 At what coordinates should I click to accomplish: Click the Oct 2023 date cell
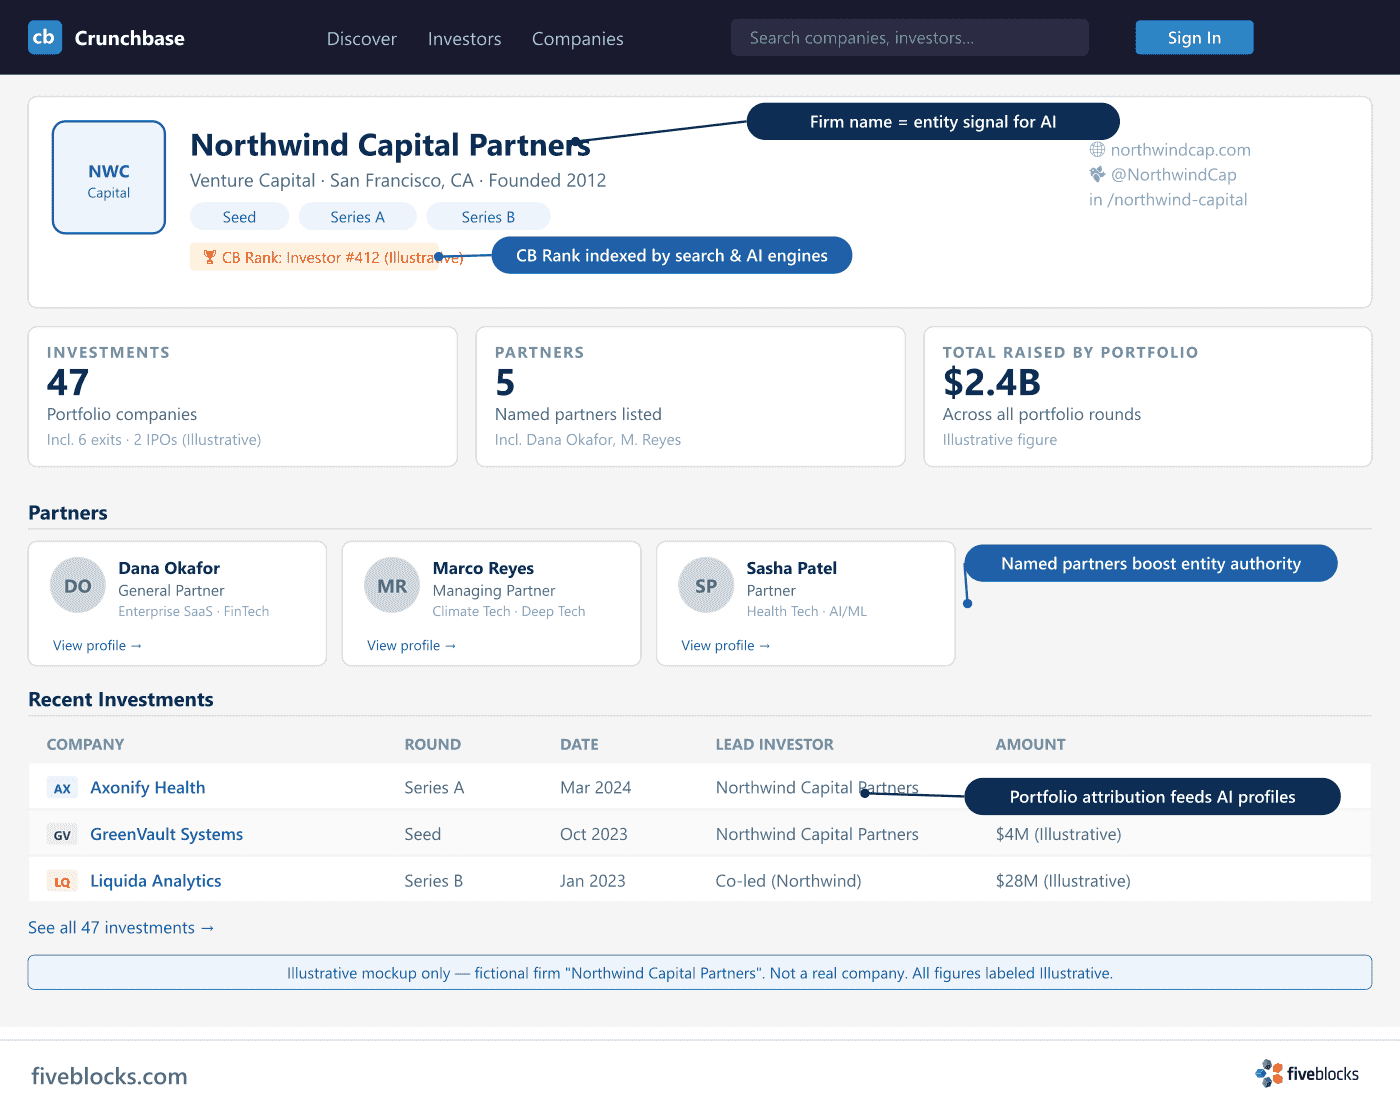pos(594,835)
